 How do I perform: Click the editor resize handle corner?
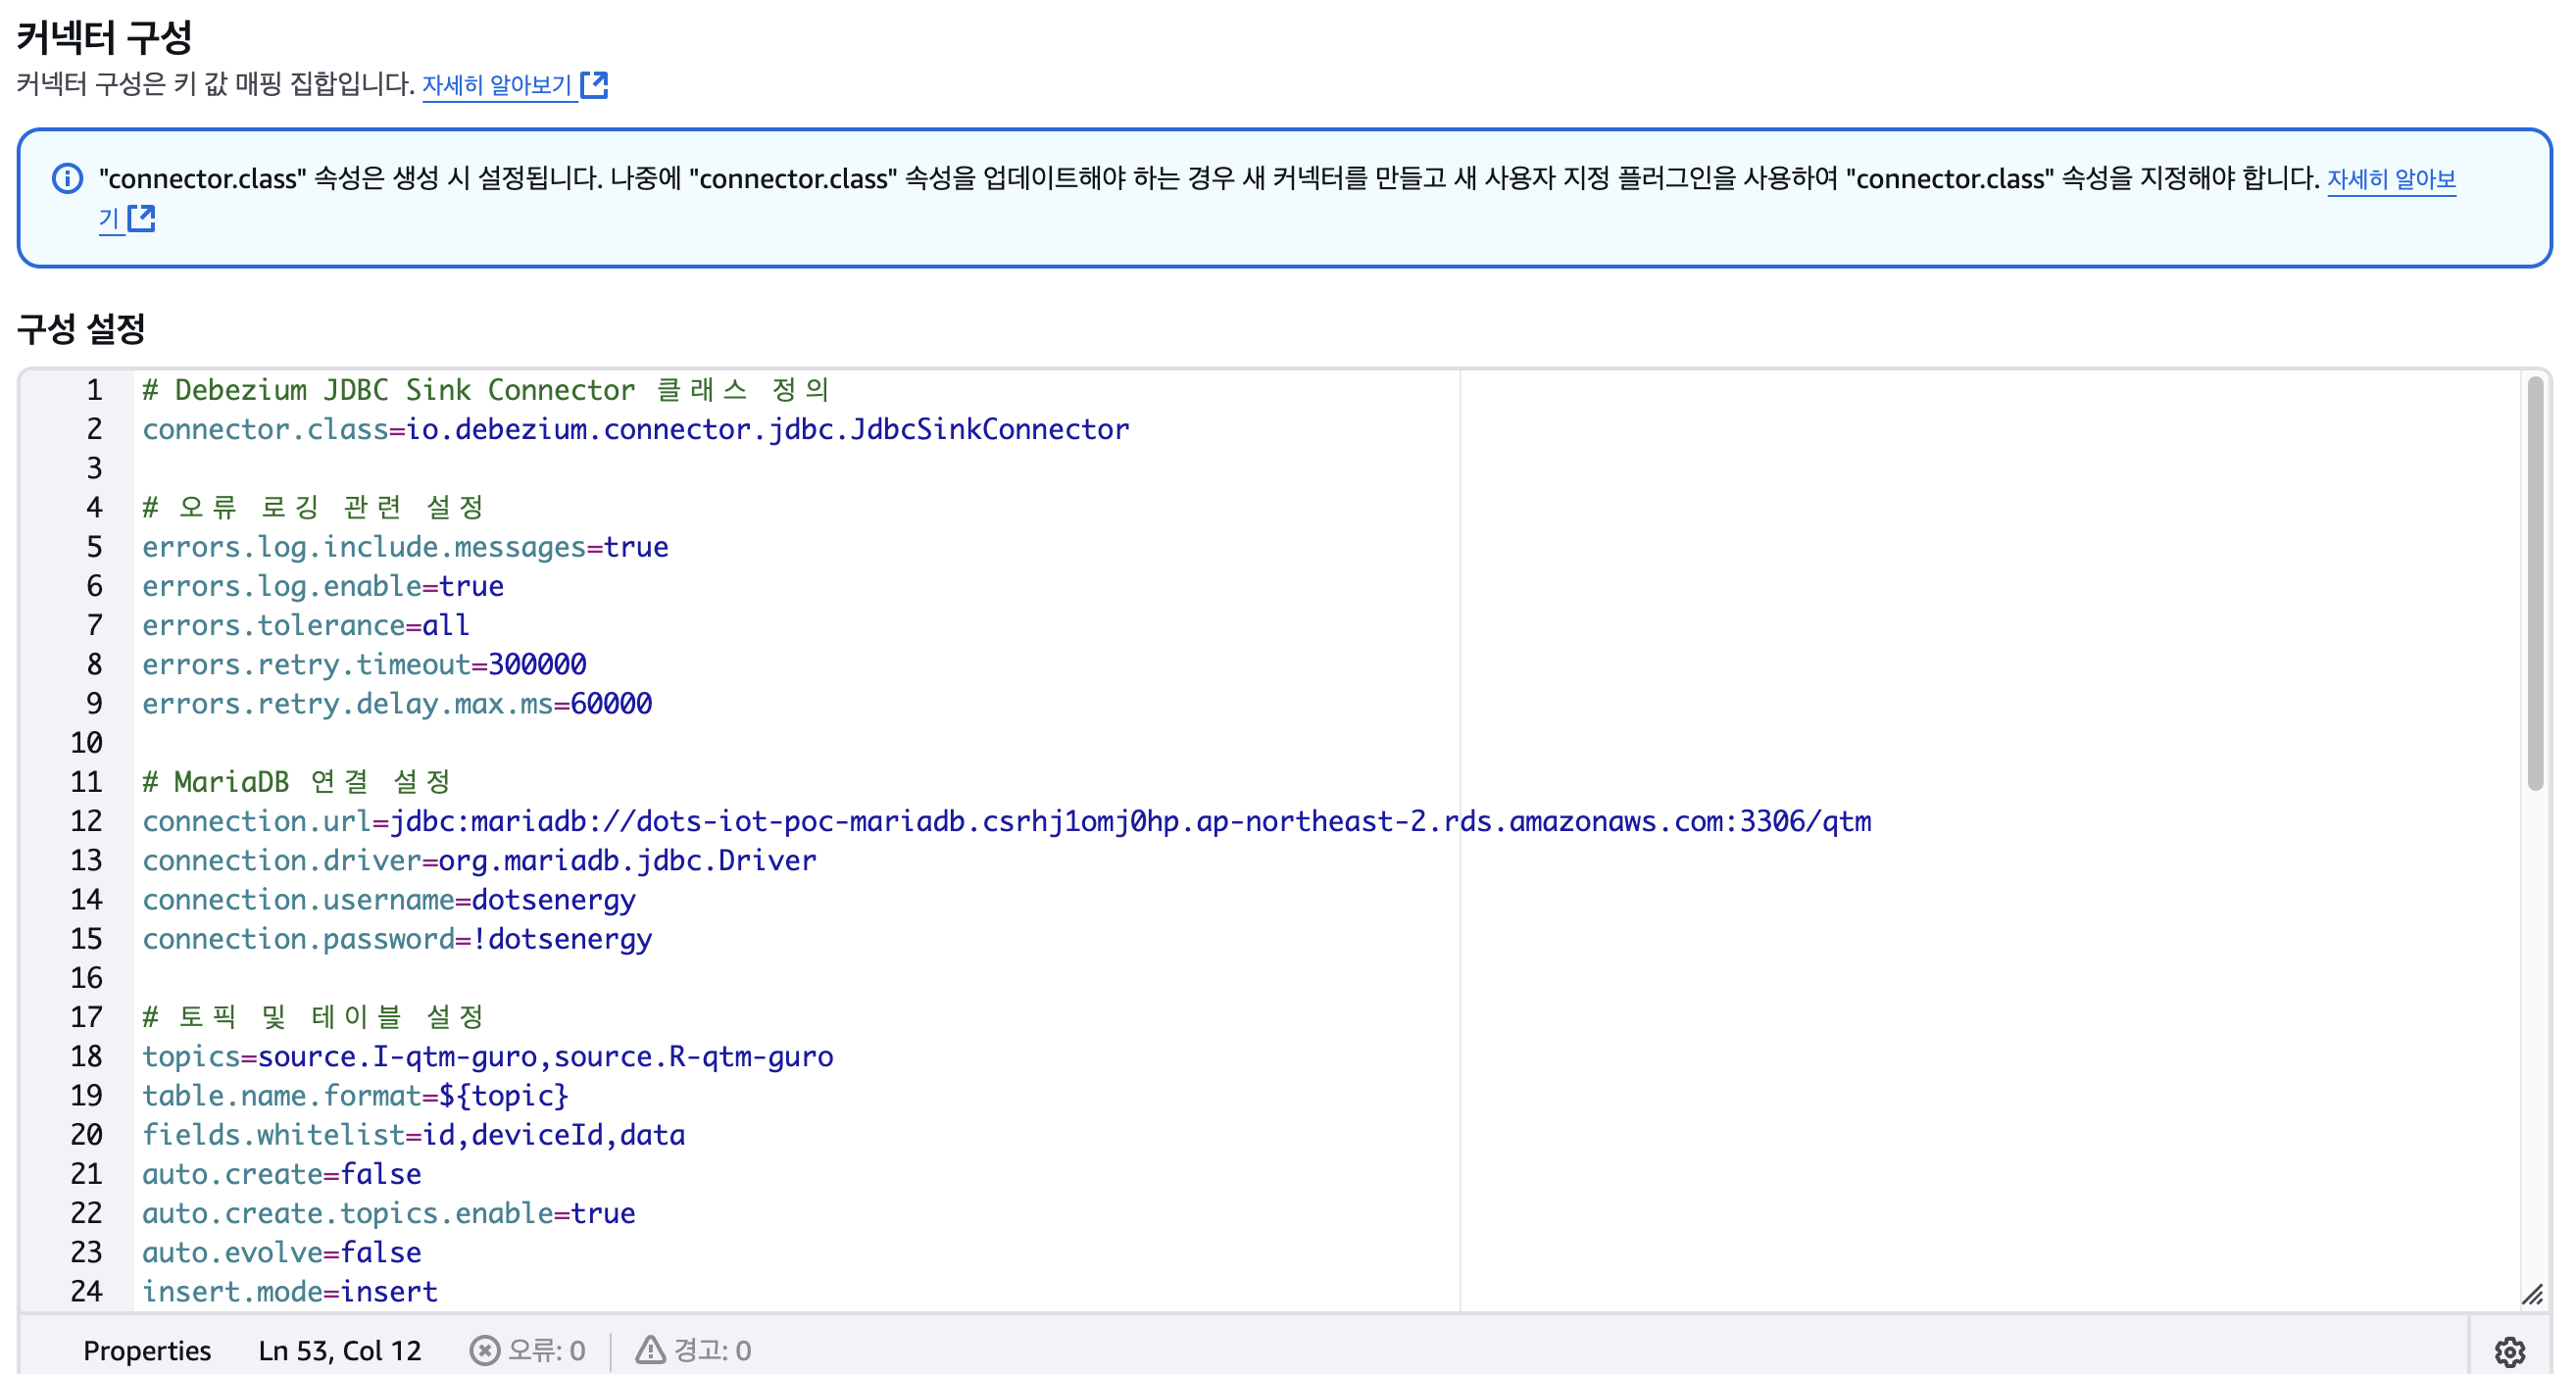coord(2532,1295)
